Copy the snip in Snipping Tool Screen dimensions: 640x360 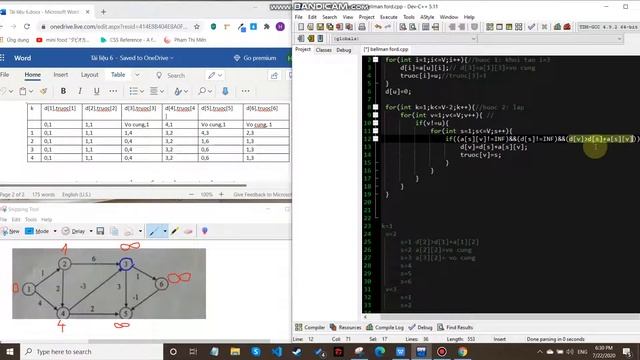pyautogui.click(x=114, y=231)
